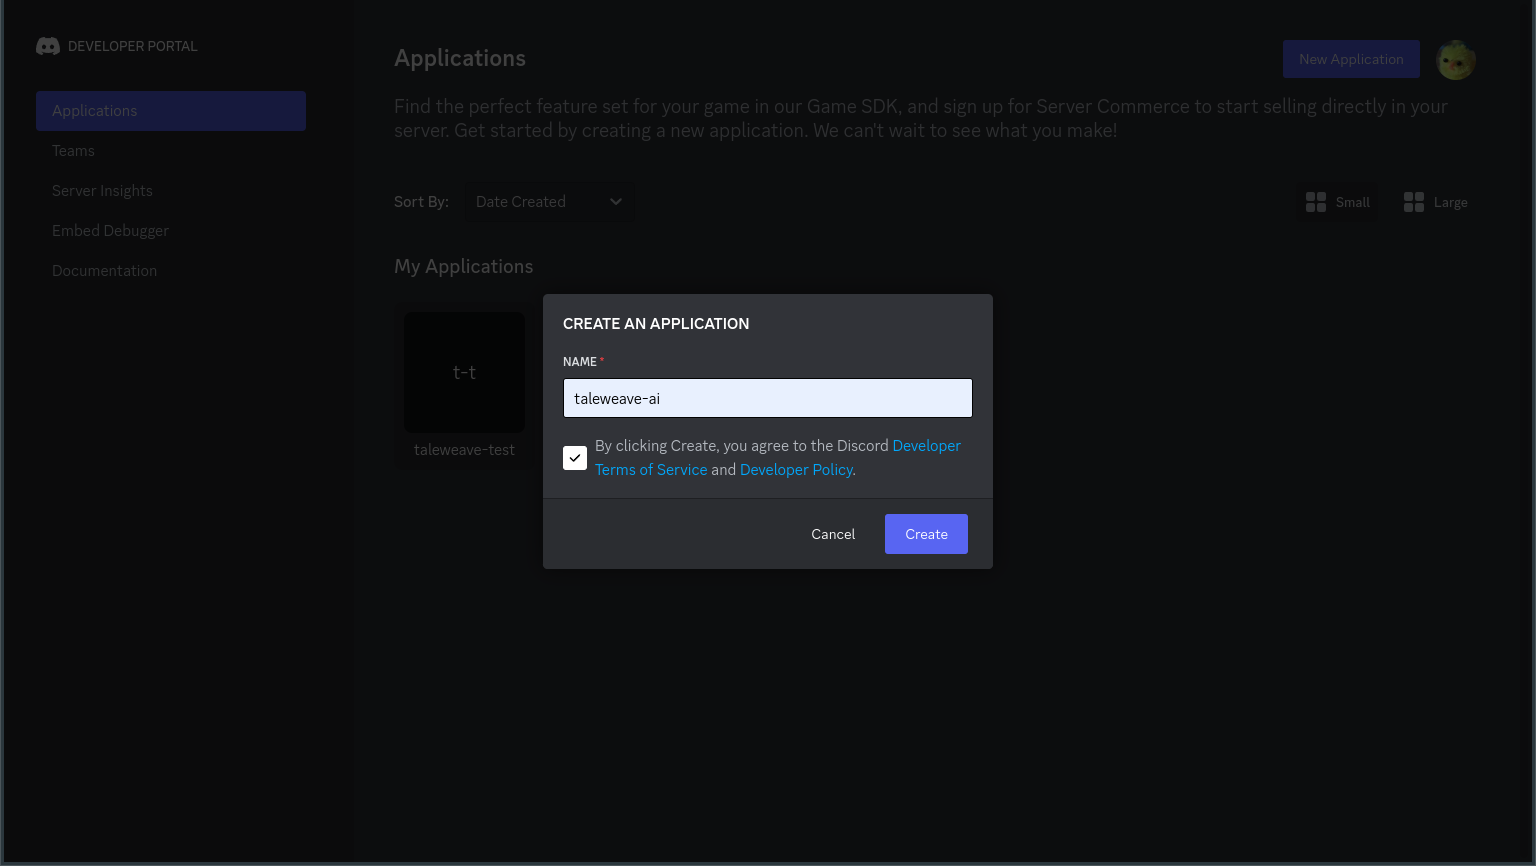Click the Sort By label
This screenshot has height=866, width=1536.
click(421, 202)
